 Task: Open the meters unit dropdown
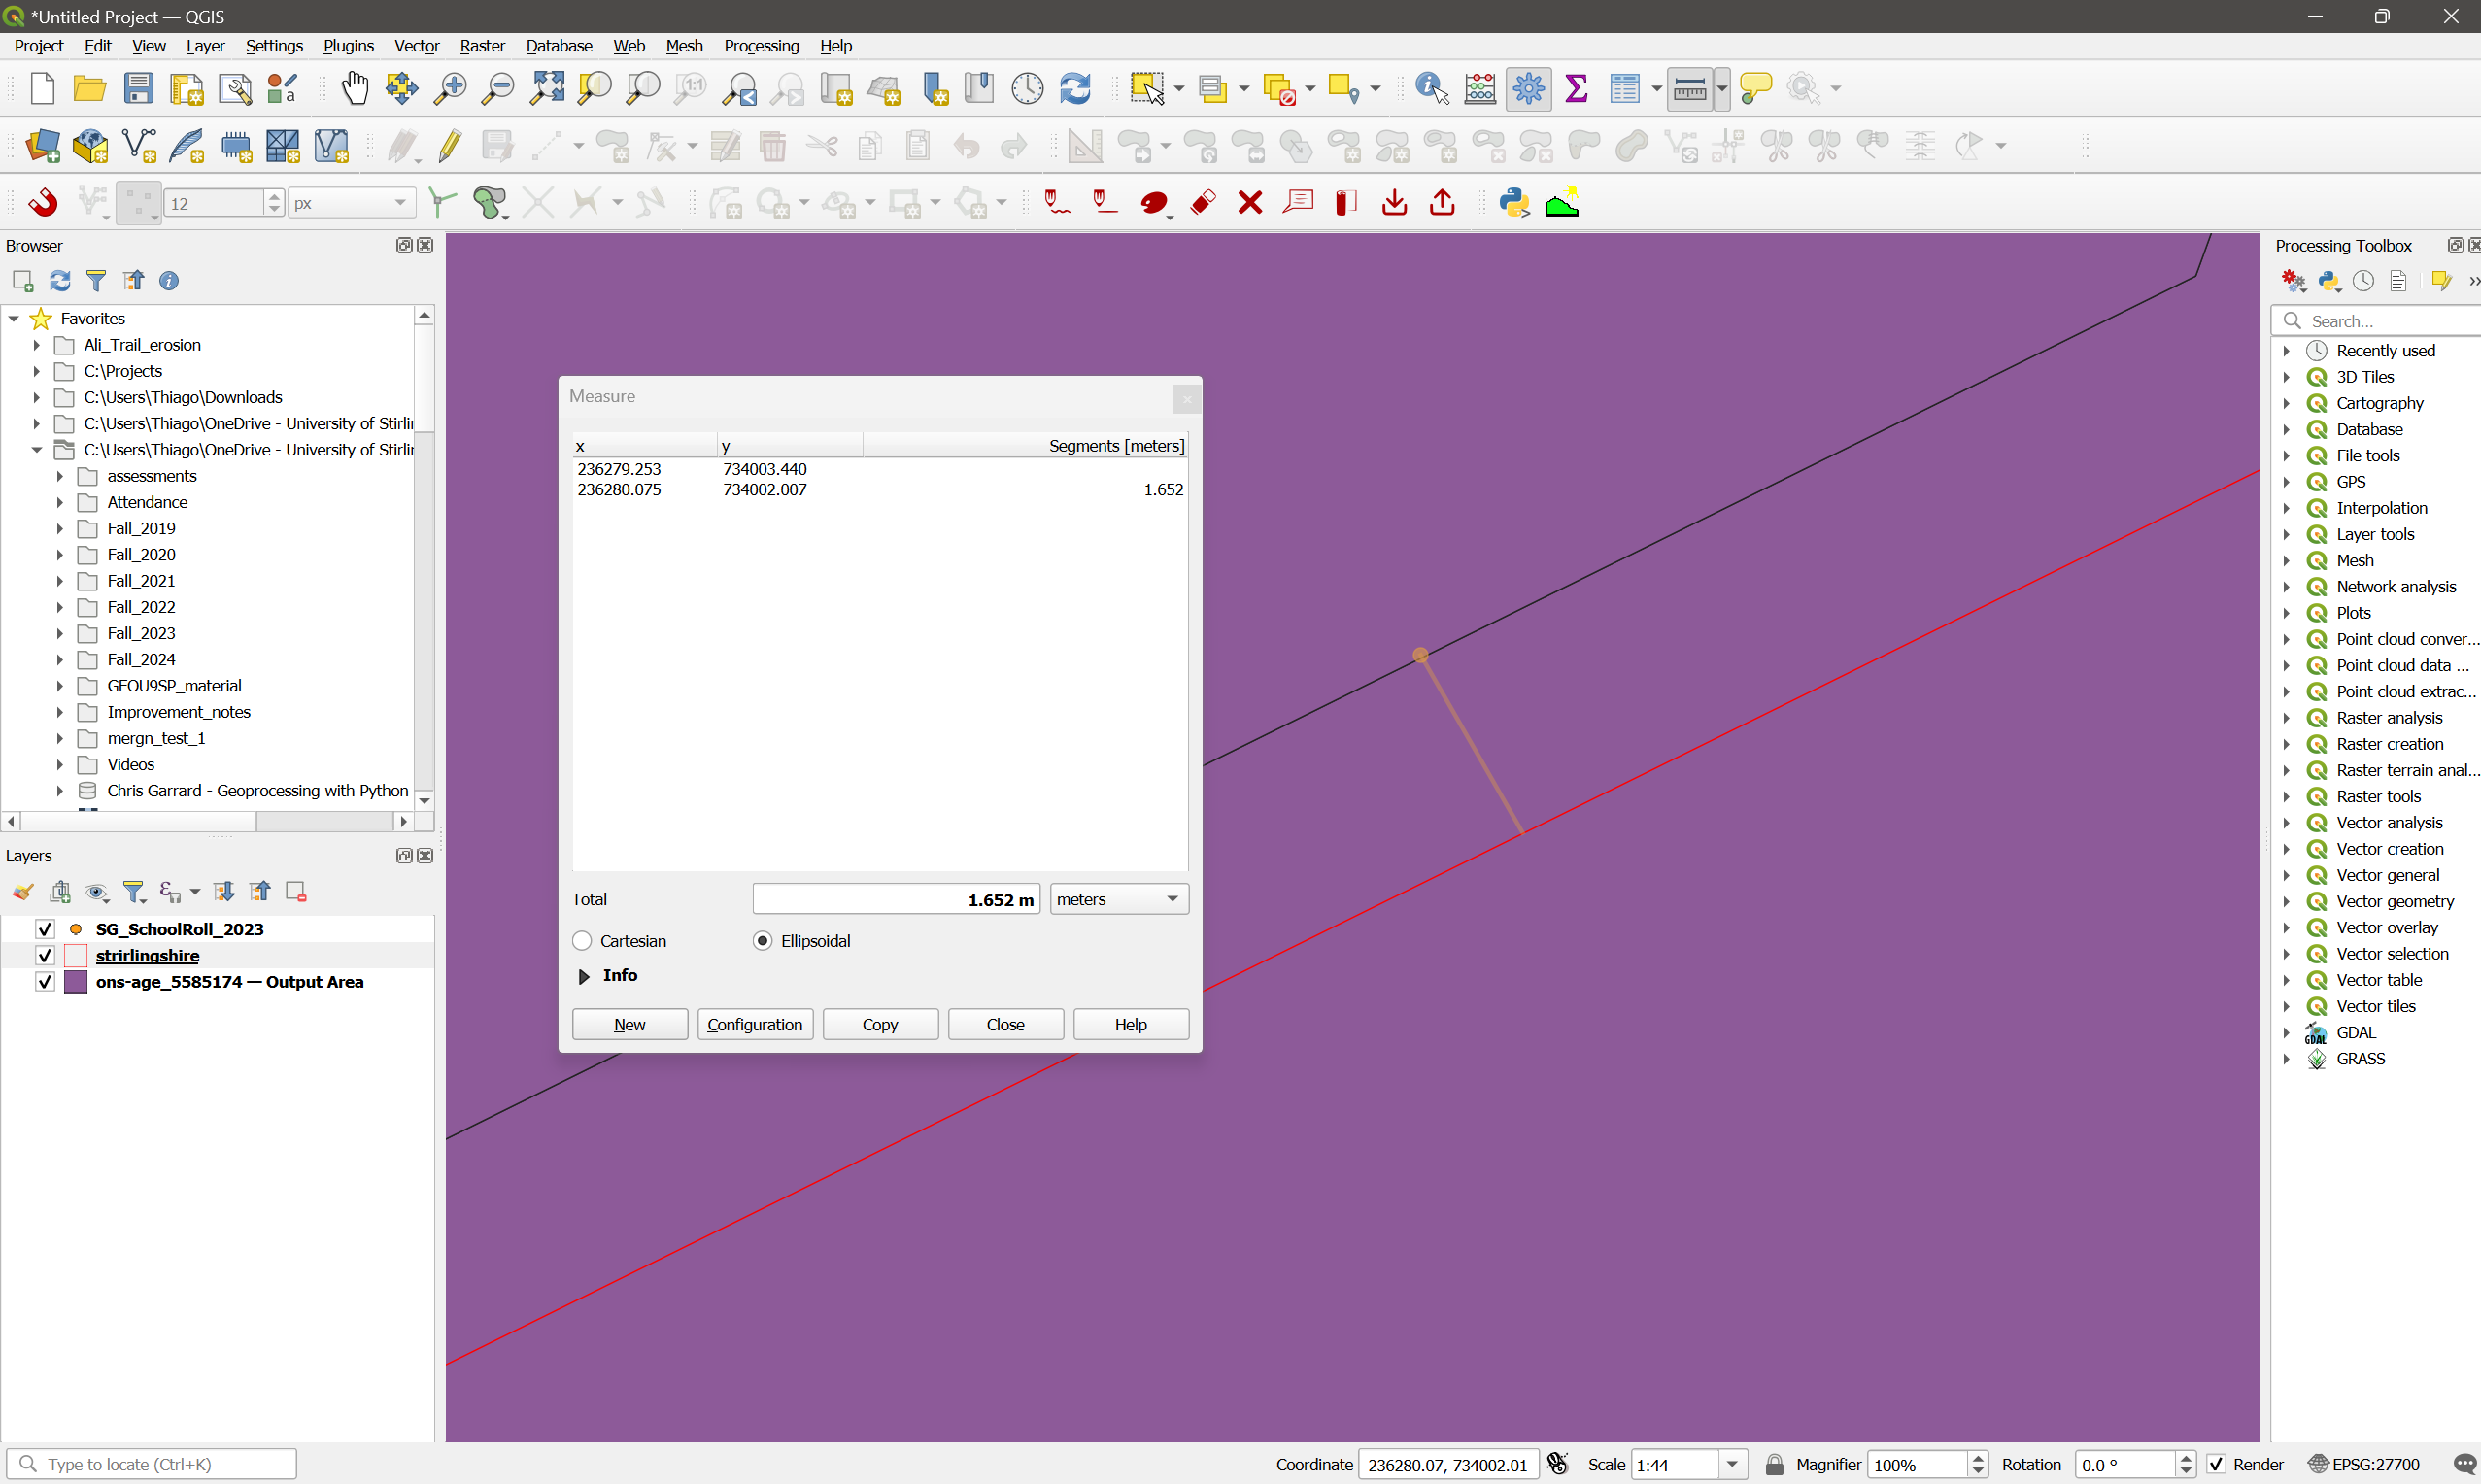(1119, 899)
